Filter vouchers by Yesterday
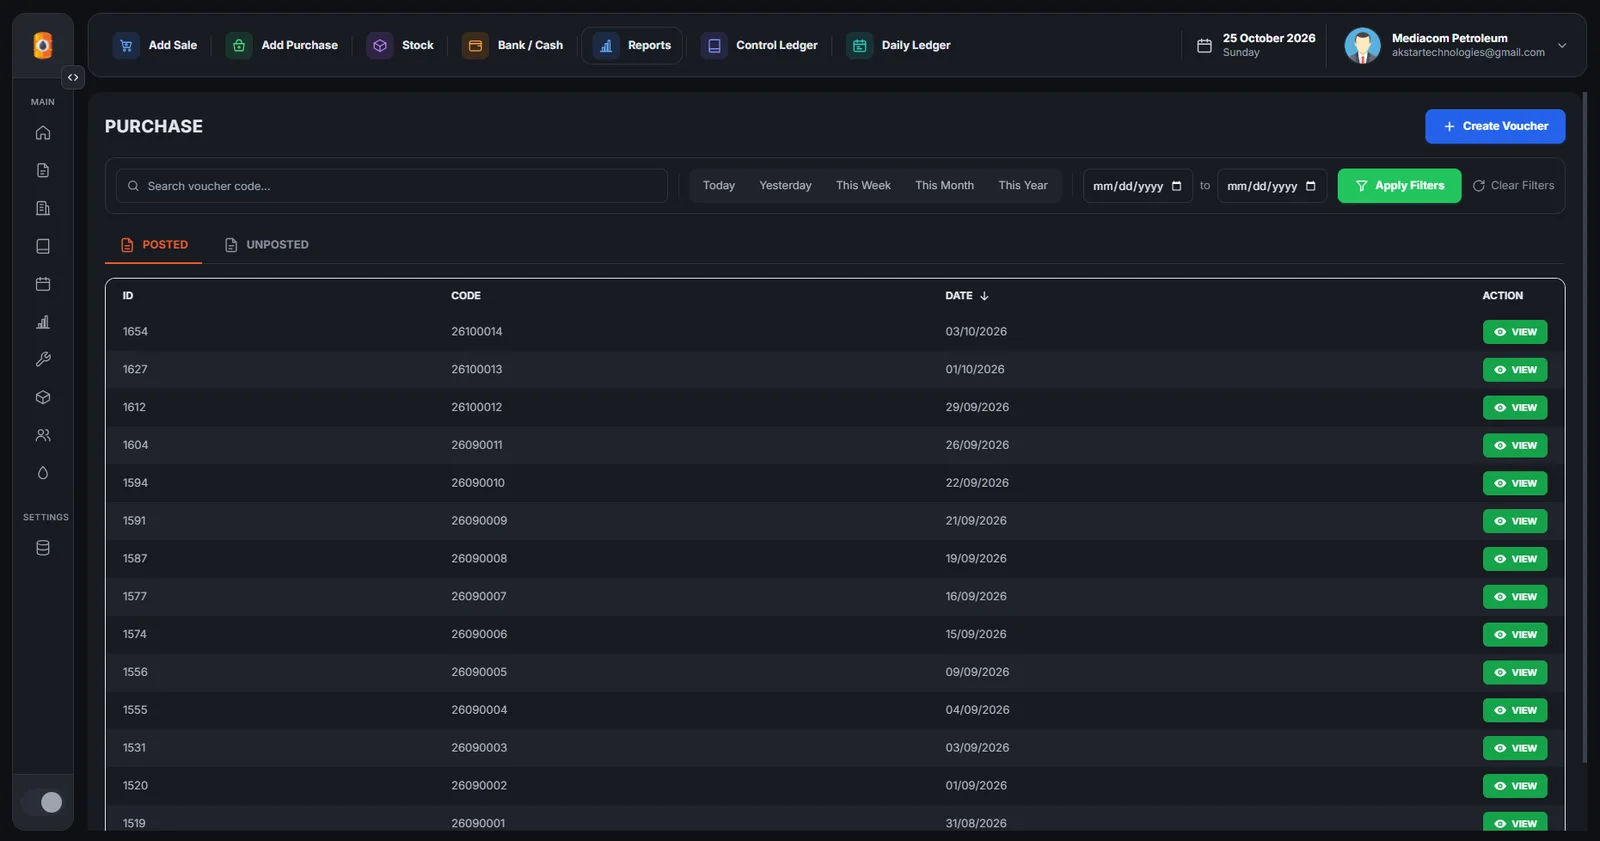The width and height of the screenshot is (1600, 841). click(x=785, y=186)
